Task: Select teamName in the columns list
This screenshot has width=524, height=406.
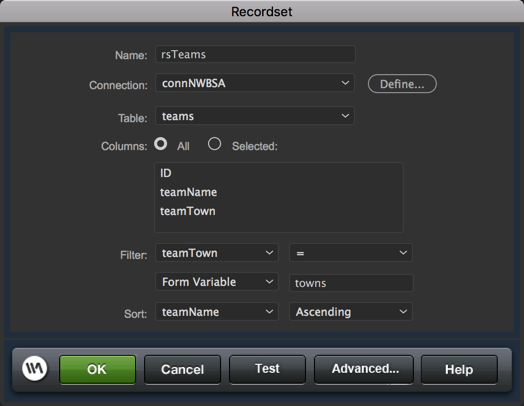Action: pyautogui.click(x=188, y=192)
